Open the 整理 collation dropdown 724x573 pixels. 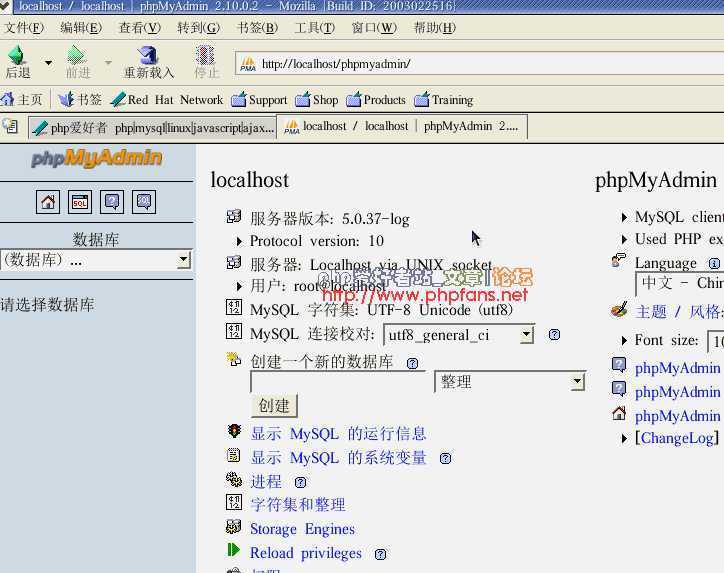(510, 382)
